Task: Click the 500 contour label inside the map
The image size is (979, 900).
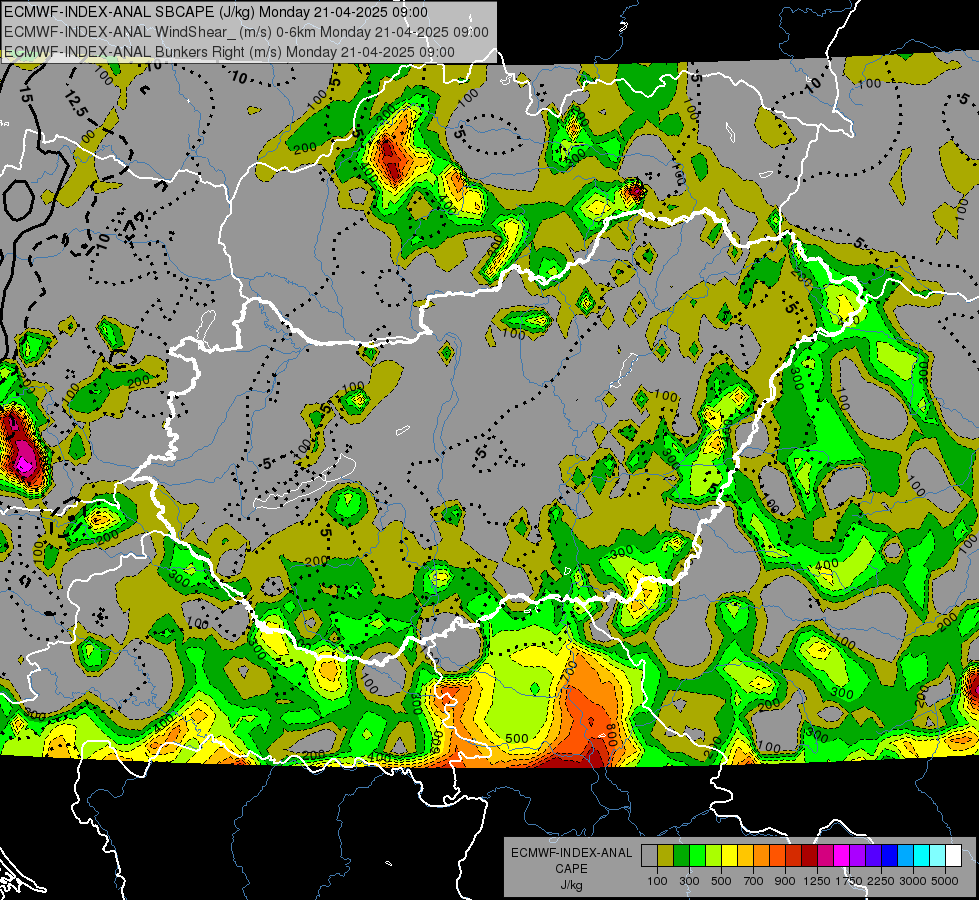Action: (x=516, y=738)
